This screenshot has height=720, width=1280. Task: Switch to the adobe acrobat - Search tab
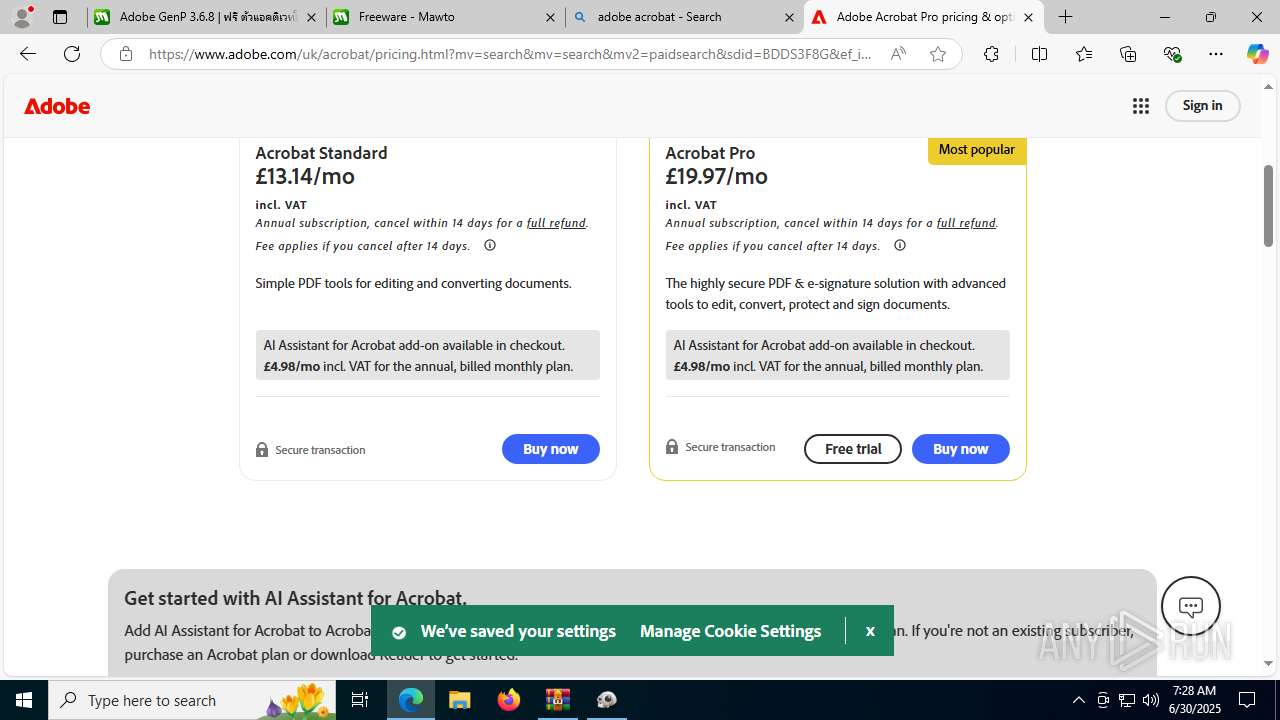coord(684,17)
